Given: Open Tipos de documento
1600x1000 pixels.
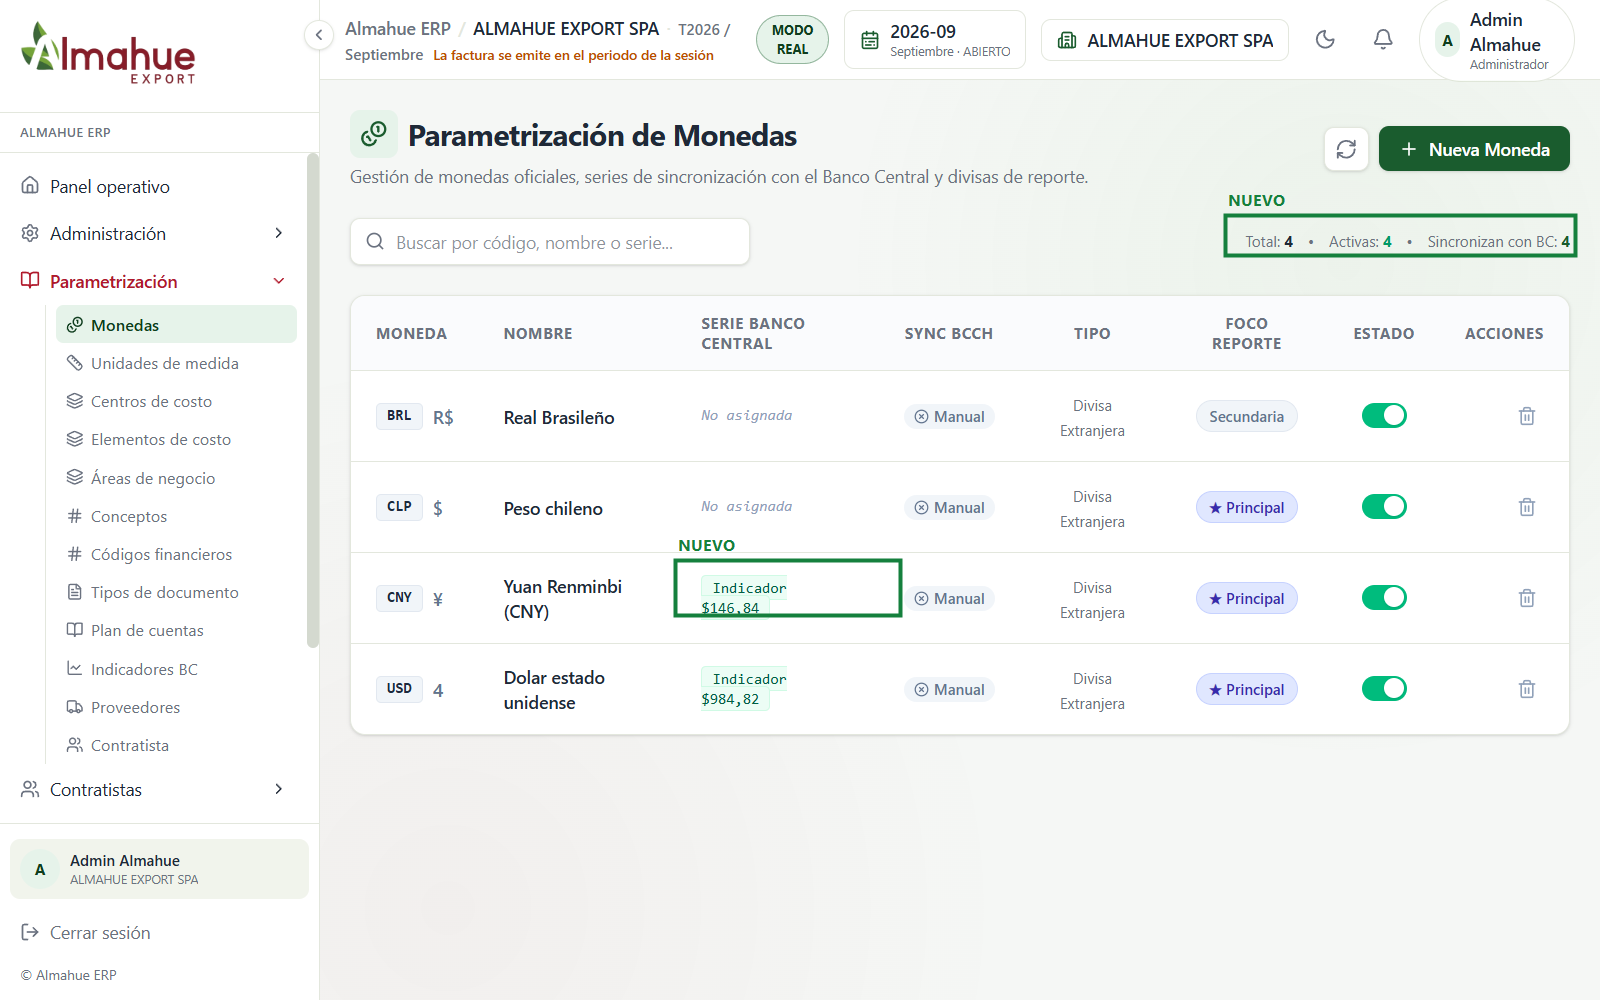Looking at the screenshot, I should (x=176, y=592).
